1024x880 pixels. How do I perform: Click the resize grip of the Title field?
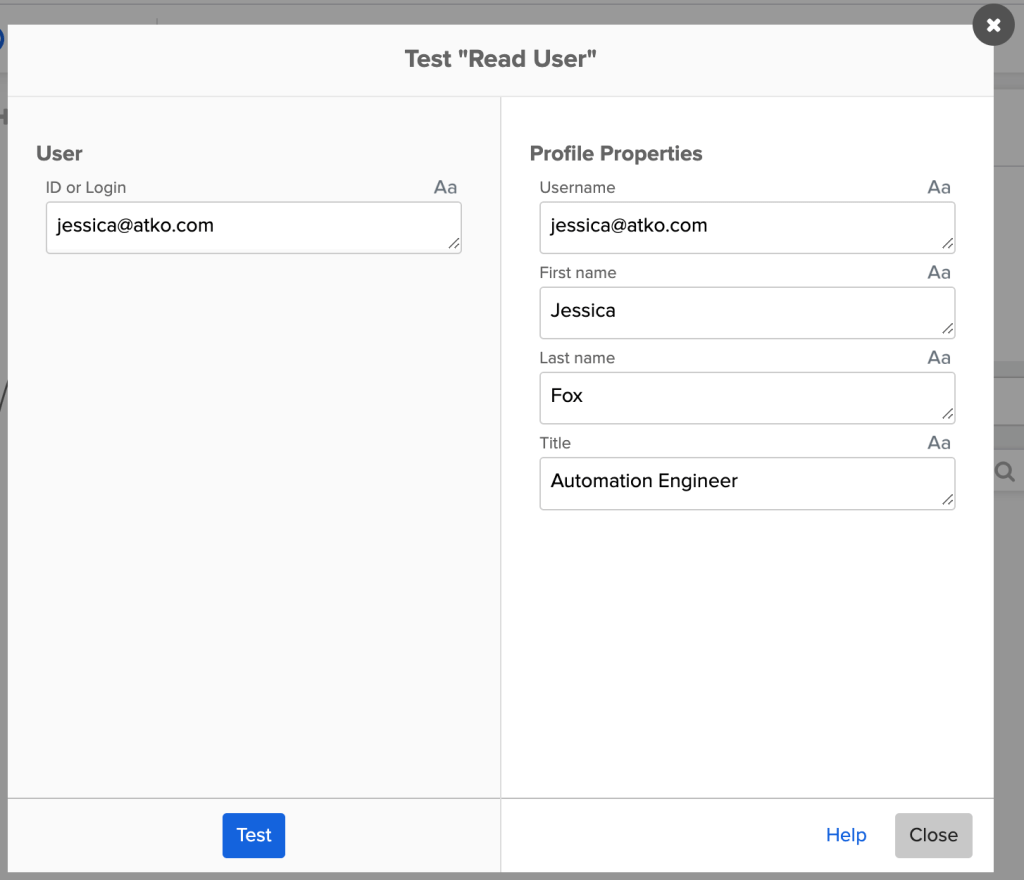click(x=948, y=499)
